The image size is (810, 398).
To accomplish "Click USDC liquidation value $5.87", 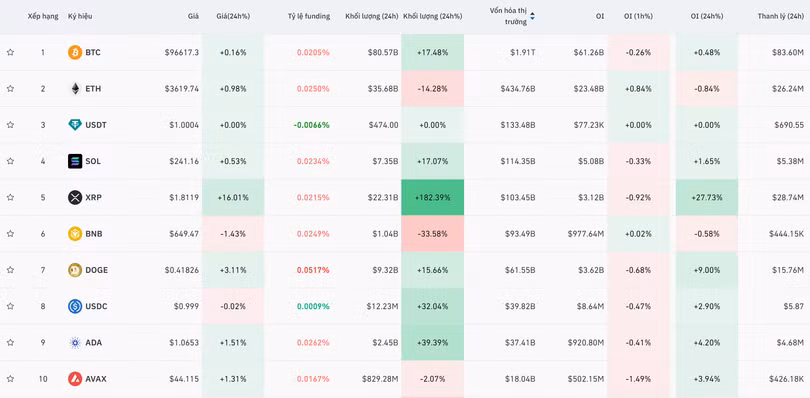I will (x=793, y=306).
